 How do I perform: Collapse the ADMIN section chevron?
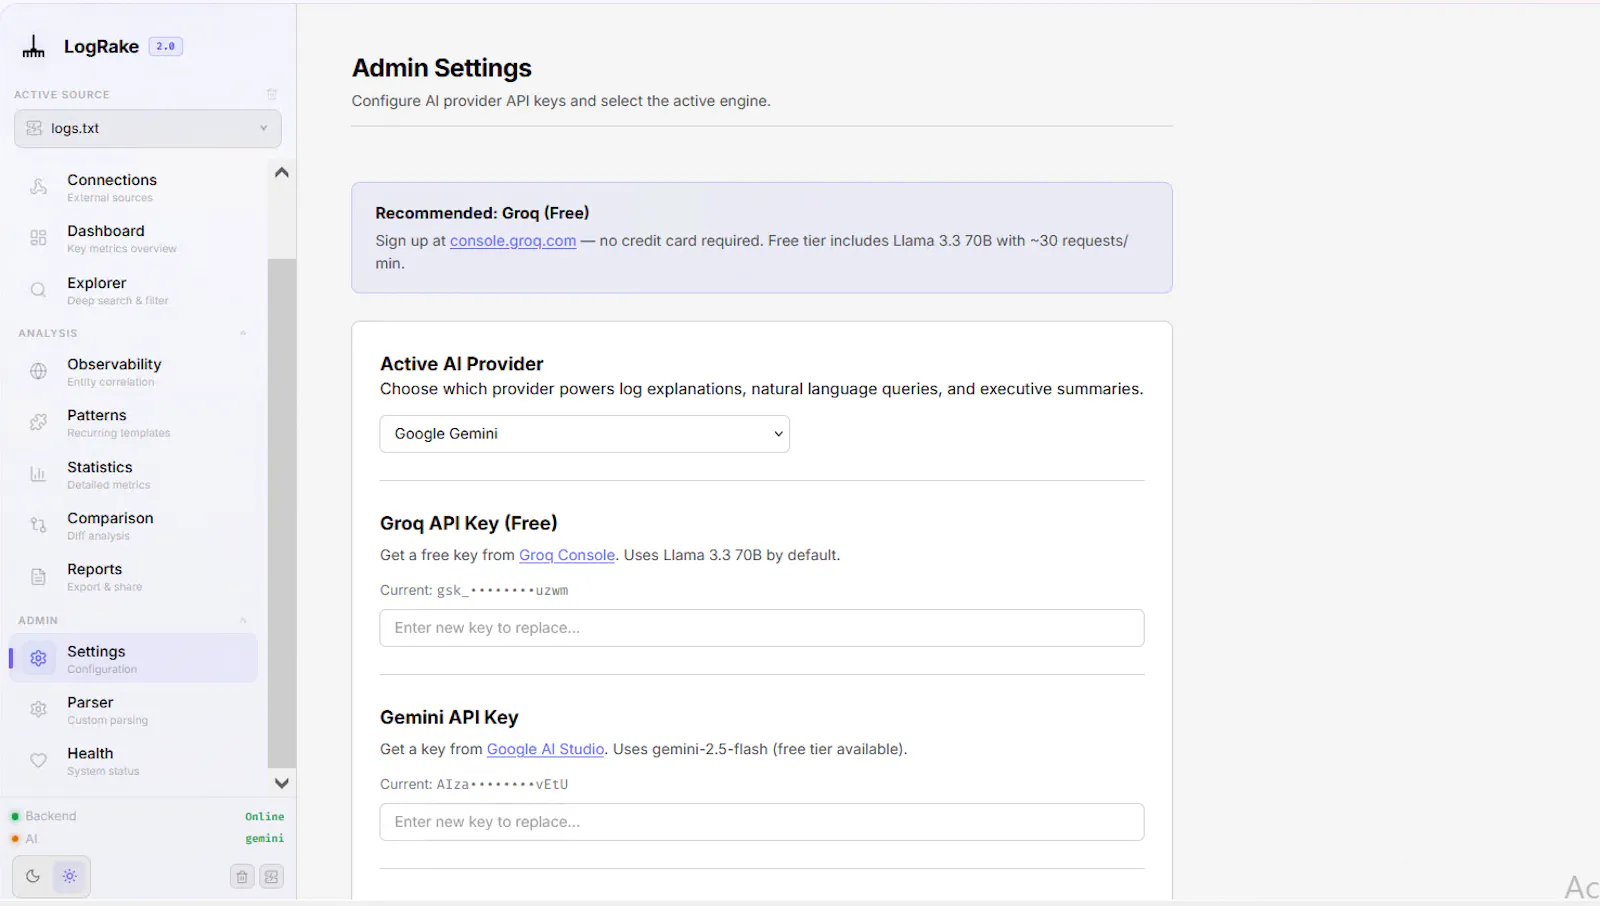243,620
